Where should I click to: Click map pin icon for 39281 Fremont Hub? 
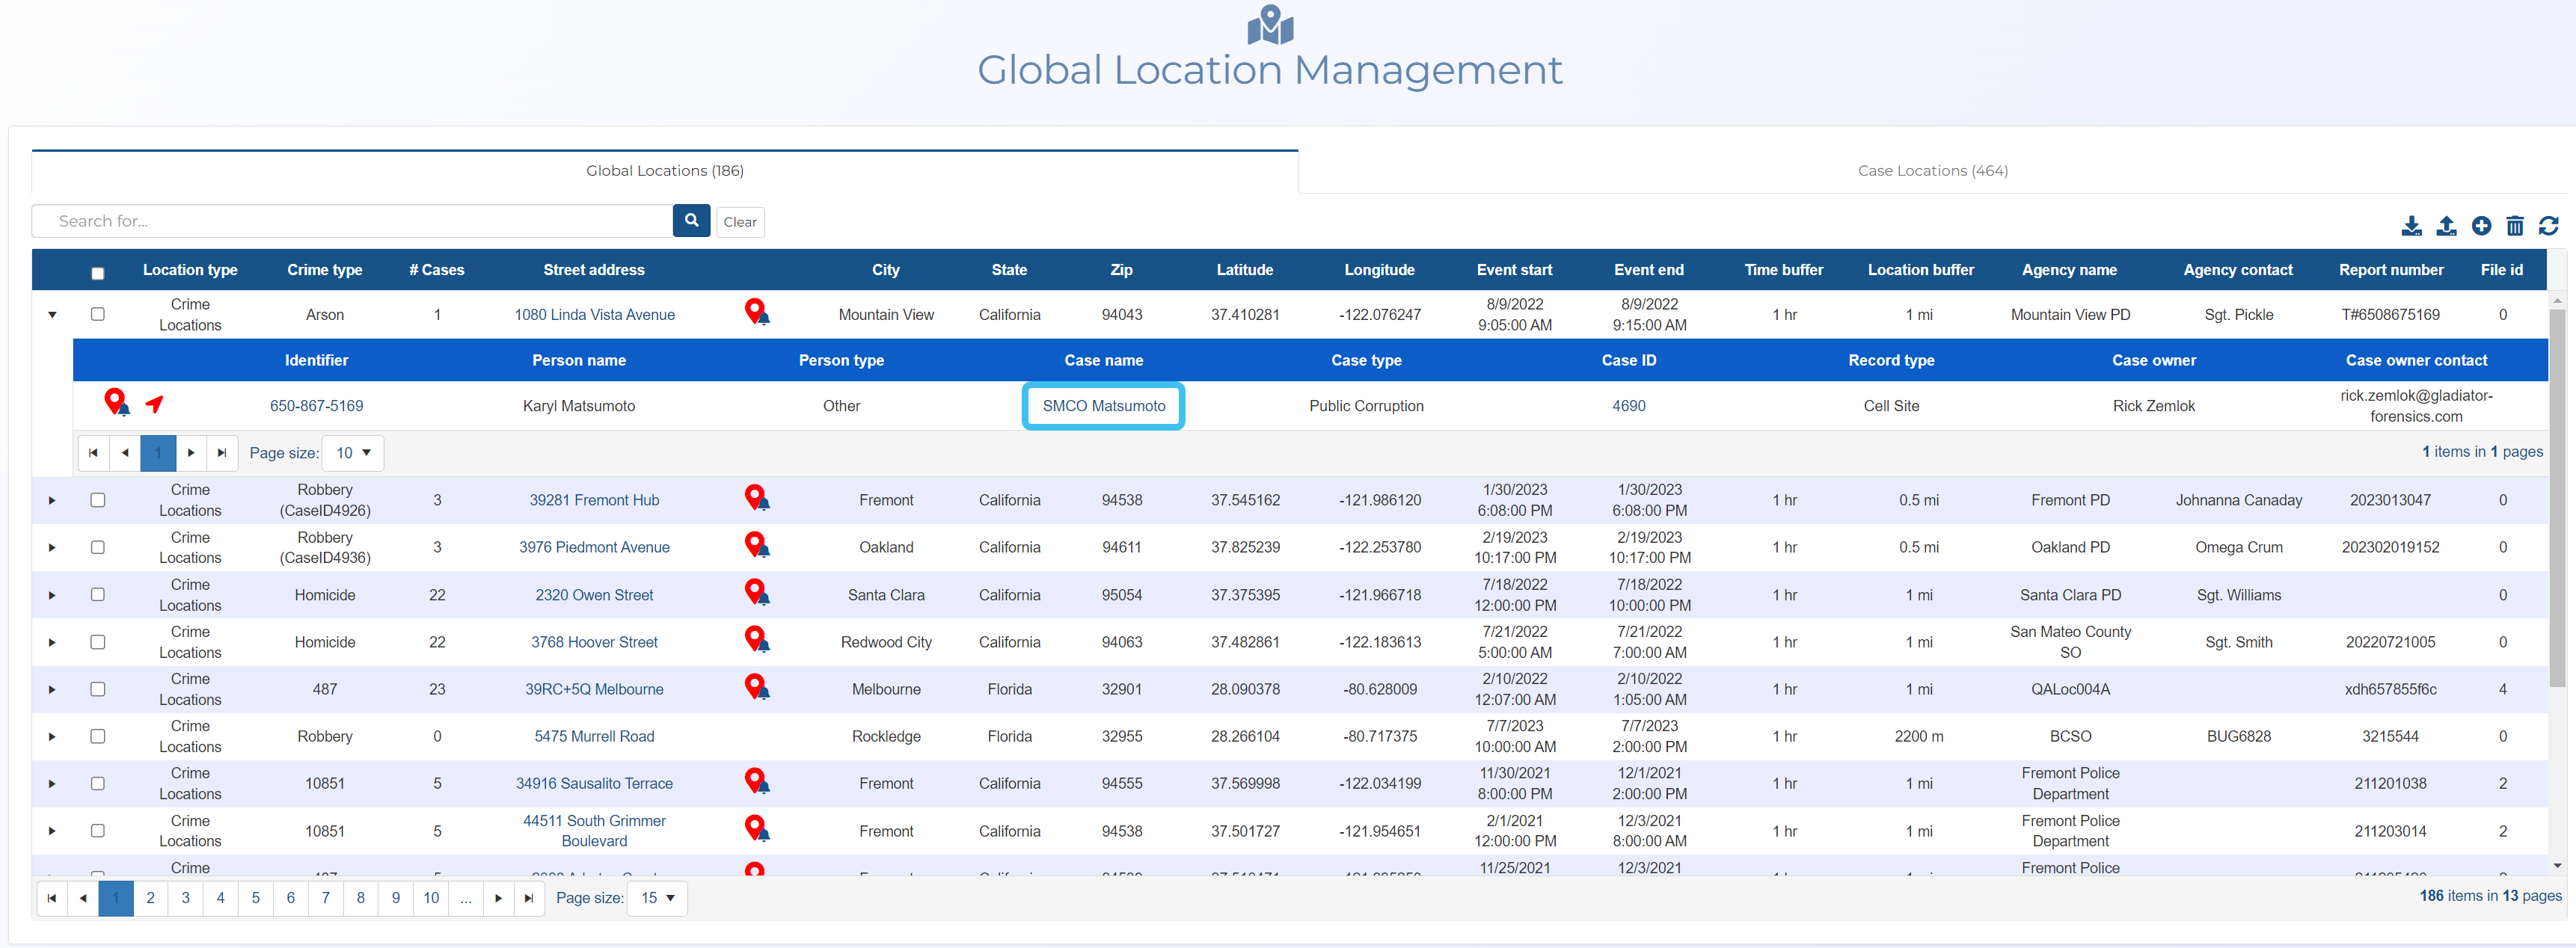click(x=756, y=497)
